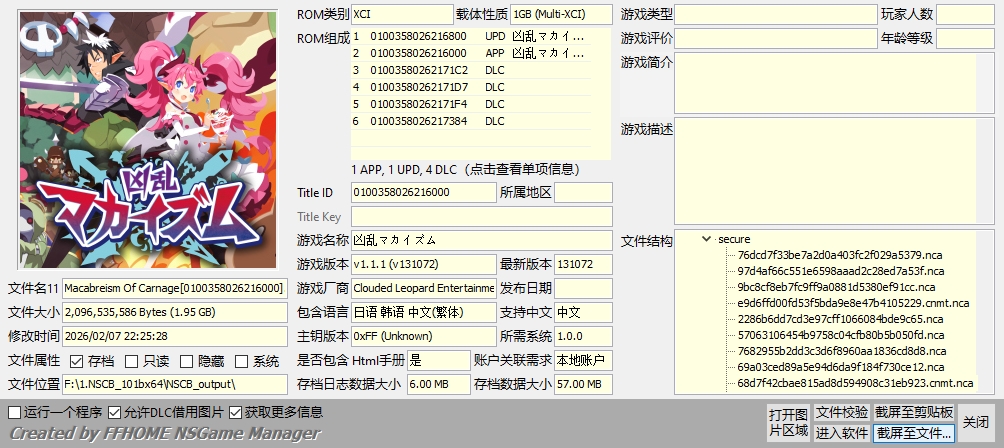Select the UPD row in ROM composition list
This screenshot has height=448, width=1004.
point(480,36)
